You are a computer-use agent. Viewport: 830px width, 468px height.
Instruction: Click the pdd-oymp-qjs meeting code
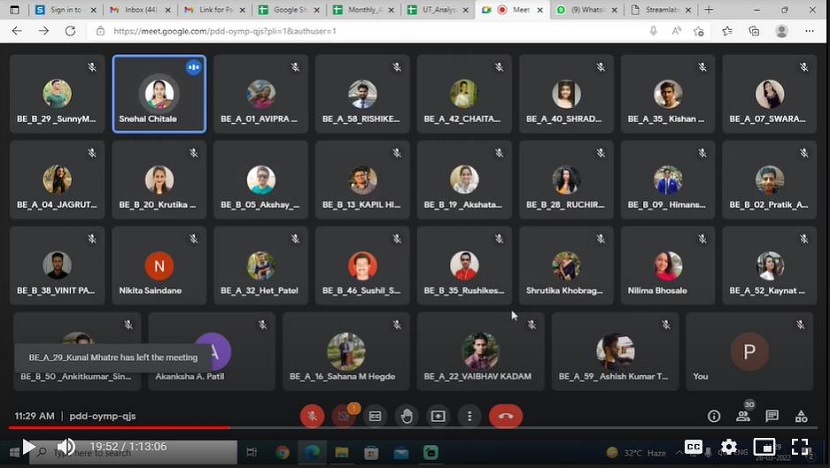pos(103,416)
